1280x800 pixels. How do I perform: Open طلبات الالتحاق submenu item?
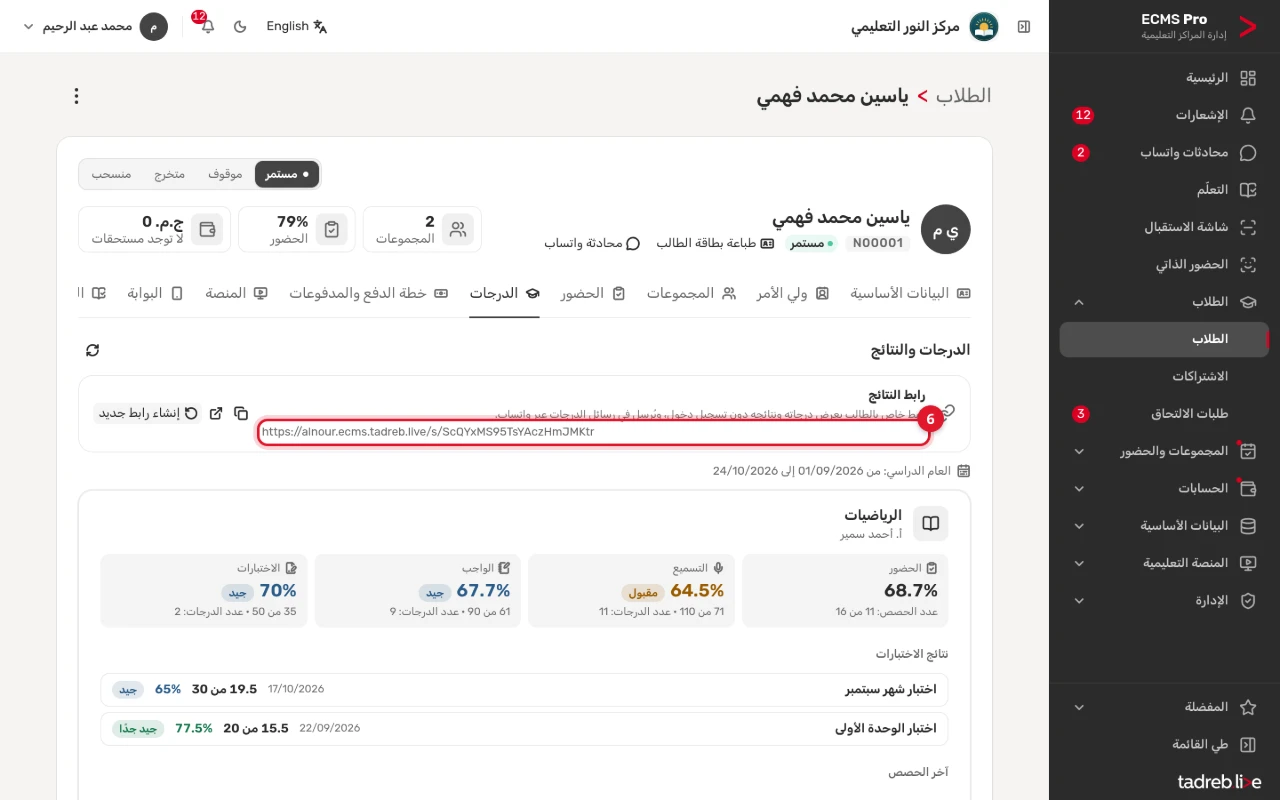(1164, 414)
